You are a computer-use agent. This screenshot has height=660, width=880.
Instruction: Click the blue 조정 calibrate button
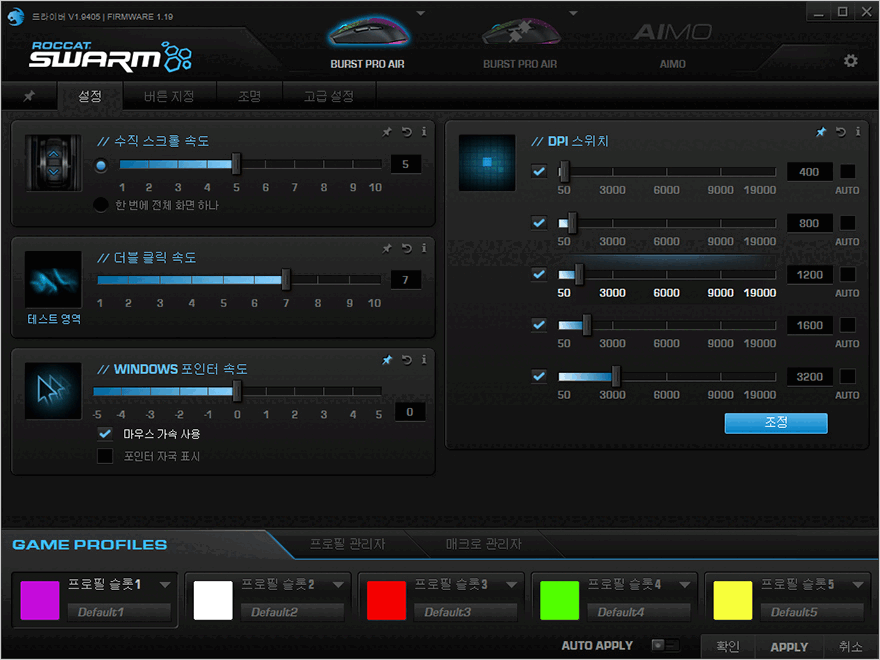(x=776, y=423)
